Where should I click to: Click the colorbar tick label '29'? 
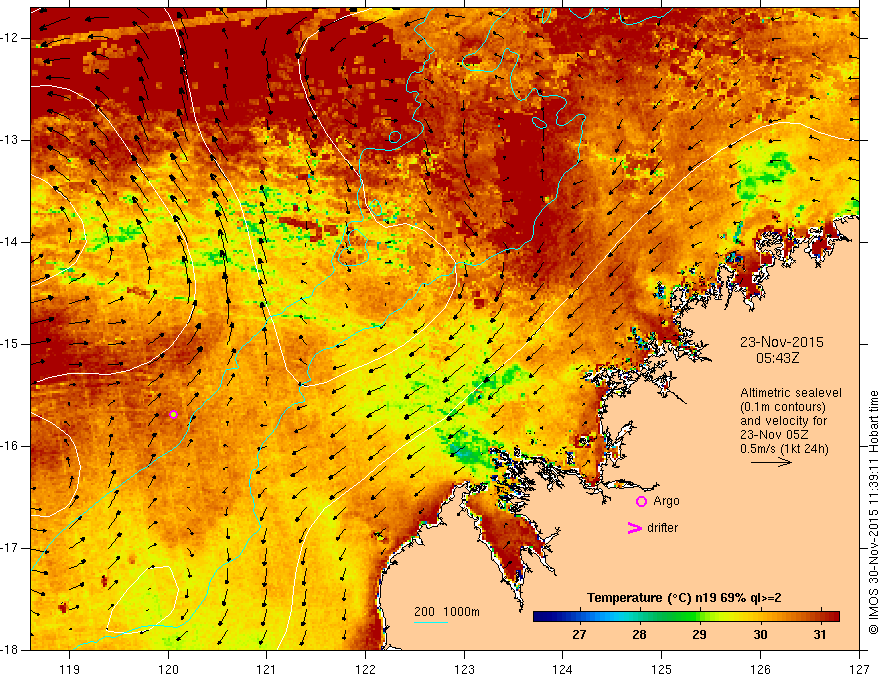click(699, 635)
